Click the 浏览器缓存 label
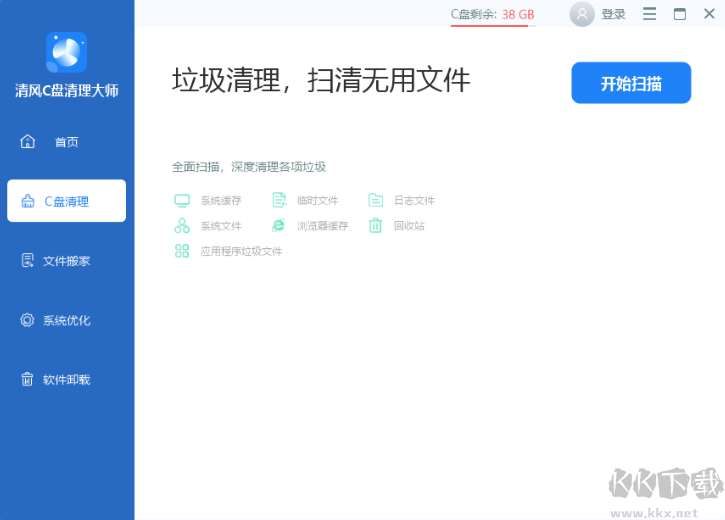725x520 pixels. click(x=323, y=226)
